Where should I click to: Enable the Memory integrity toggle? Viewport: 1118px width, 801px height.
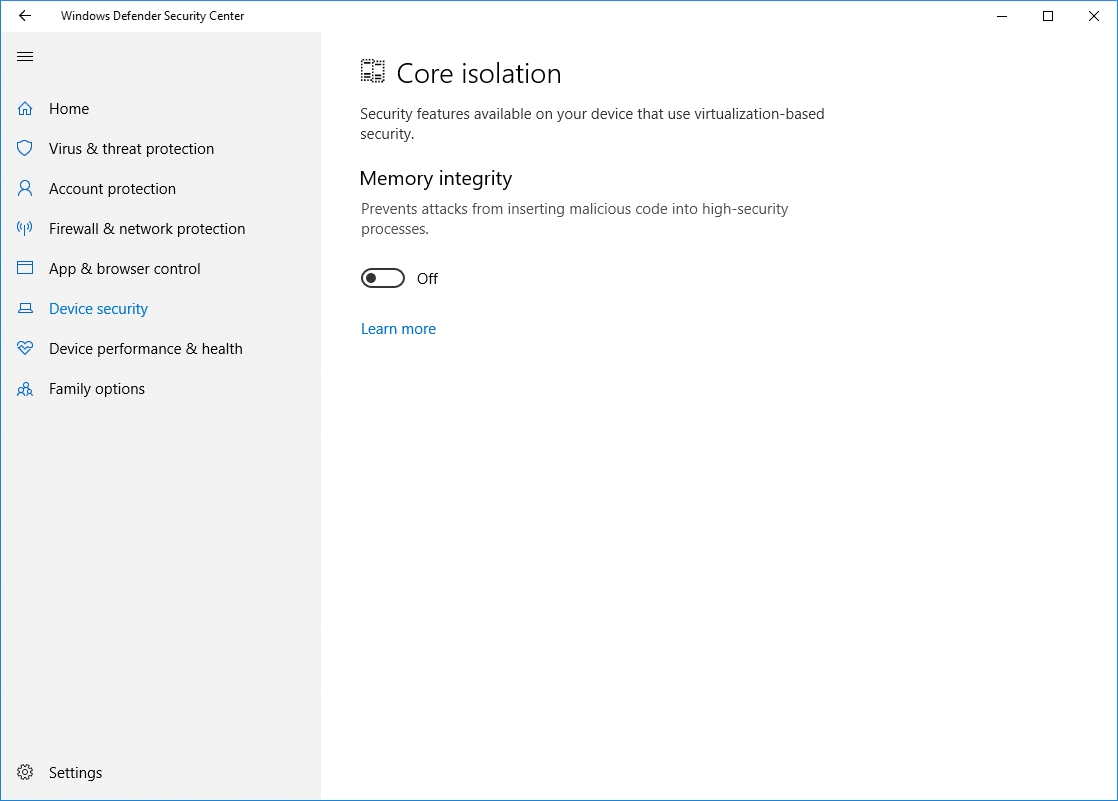tap(382, 279)
